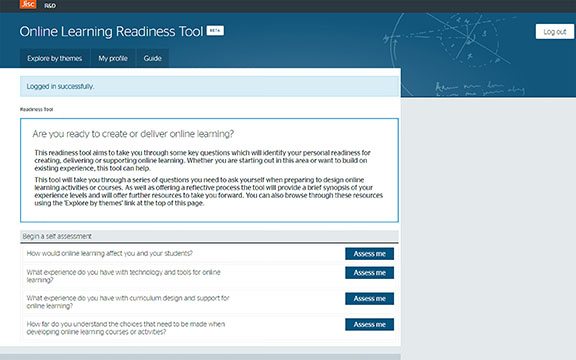Image resolution: width=576 pixels, height=360 pixels.
Task: Assess me on curriculum design and support
Action: pos(370,299)
